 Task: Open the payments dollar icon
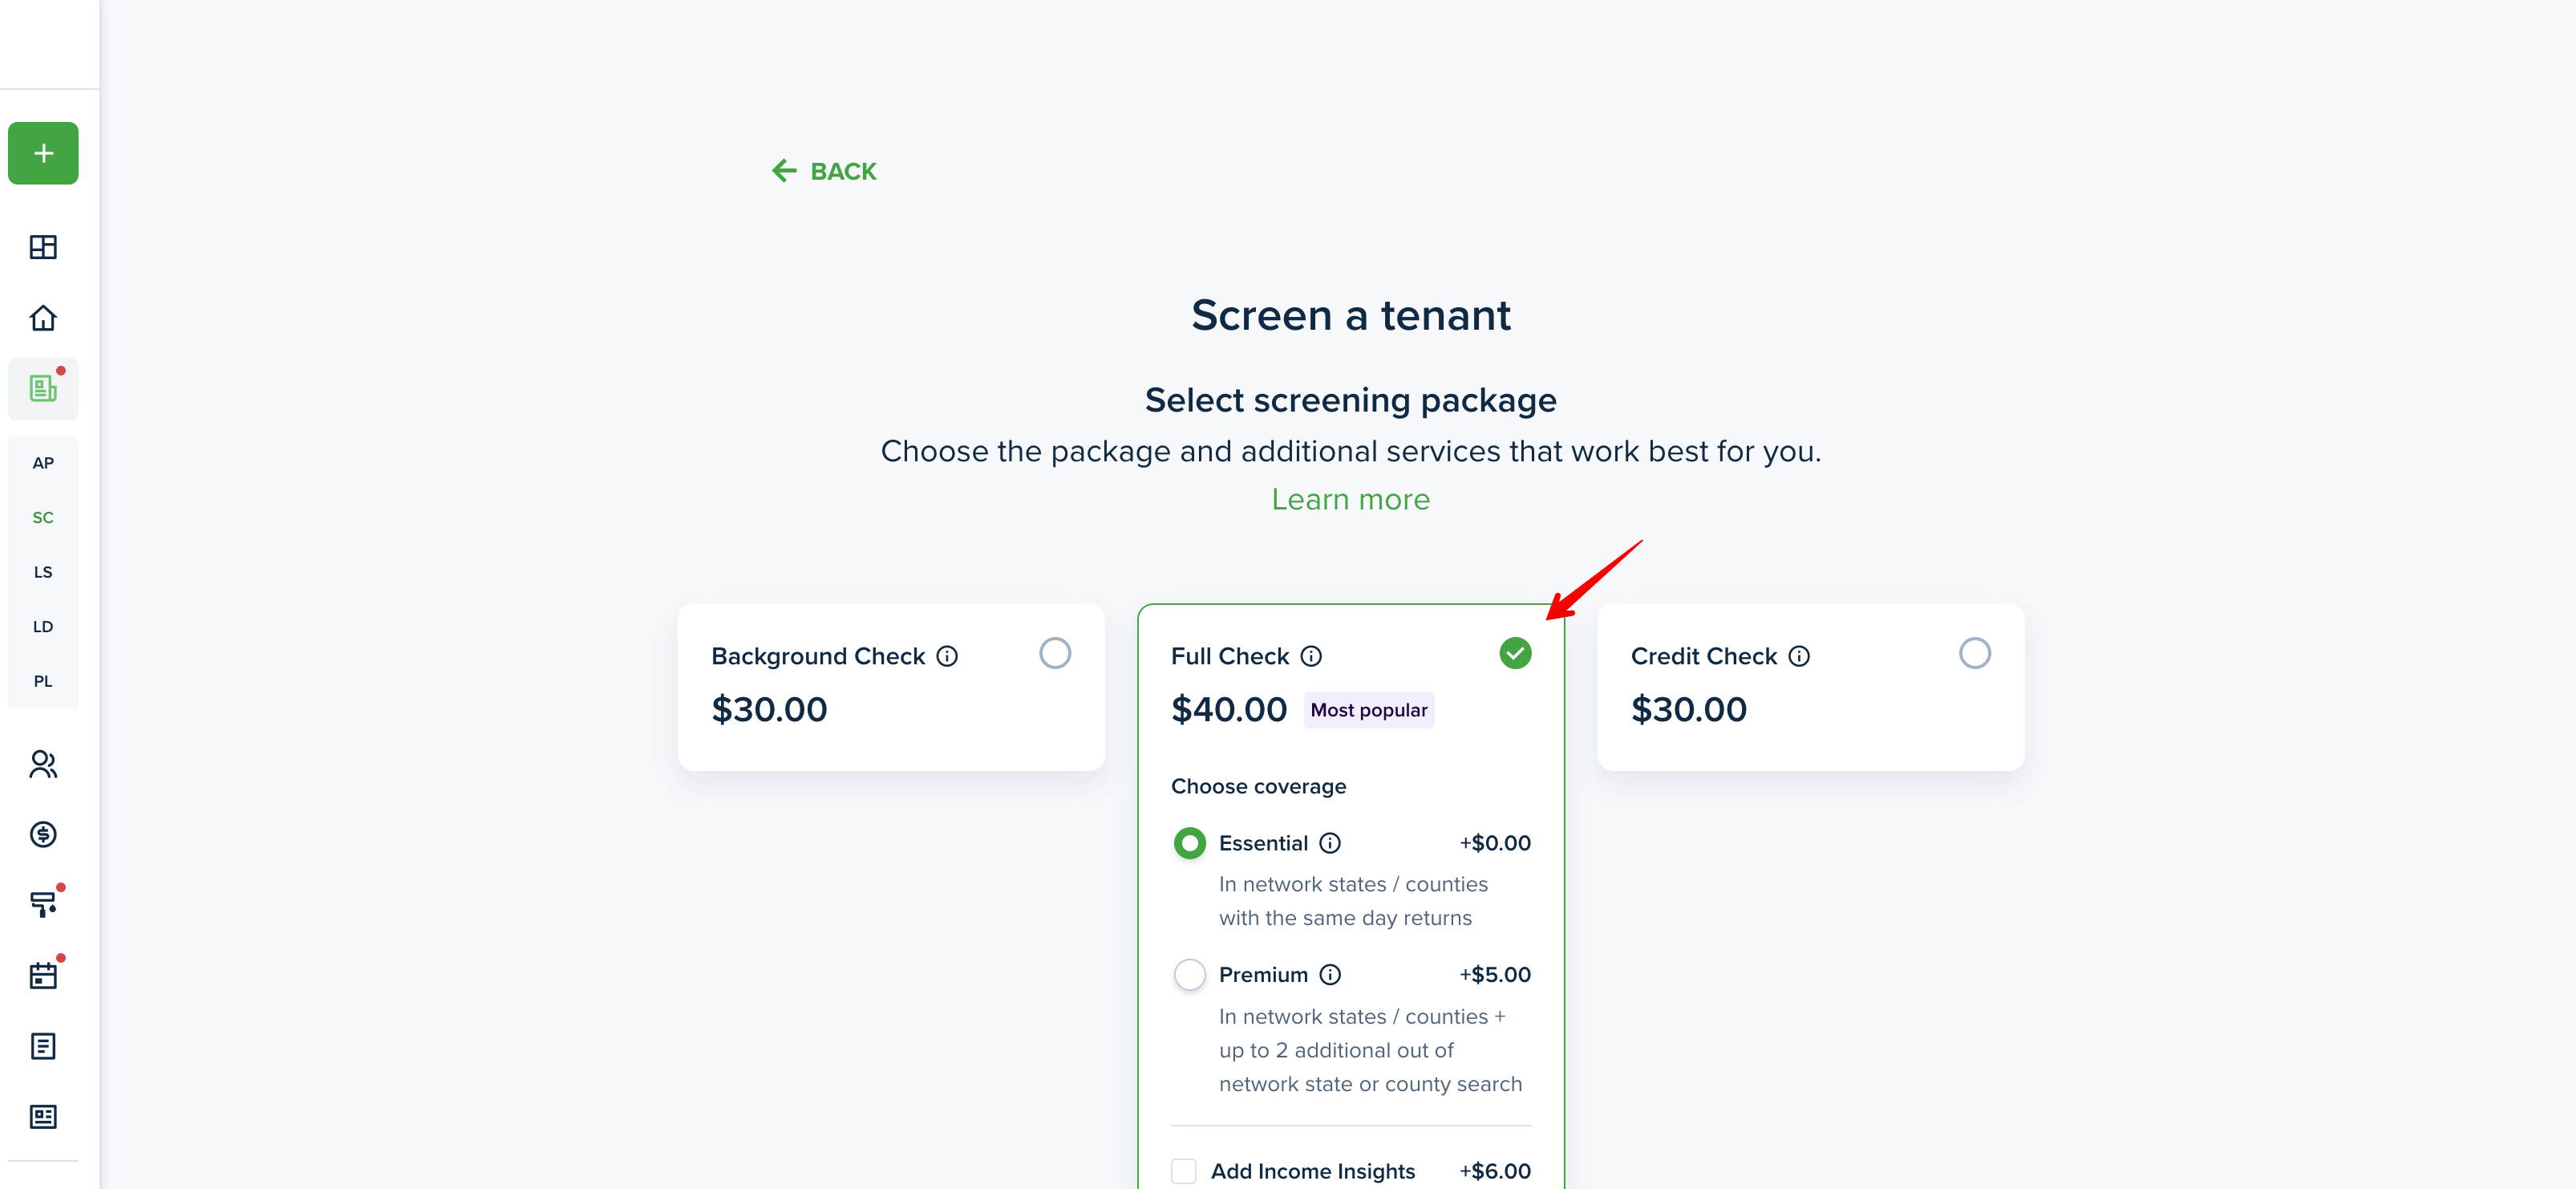[43, 834]
